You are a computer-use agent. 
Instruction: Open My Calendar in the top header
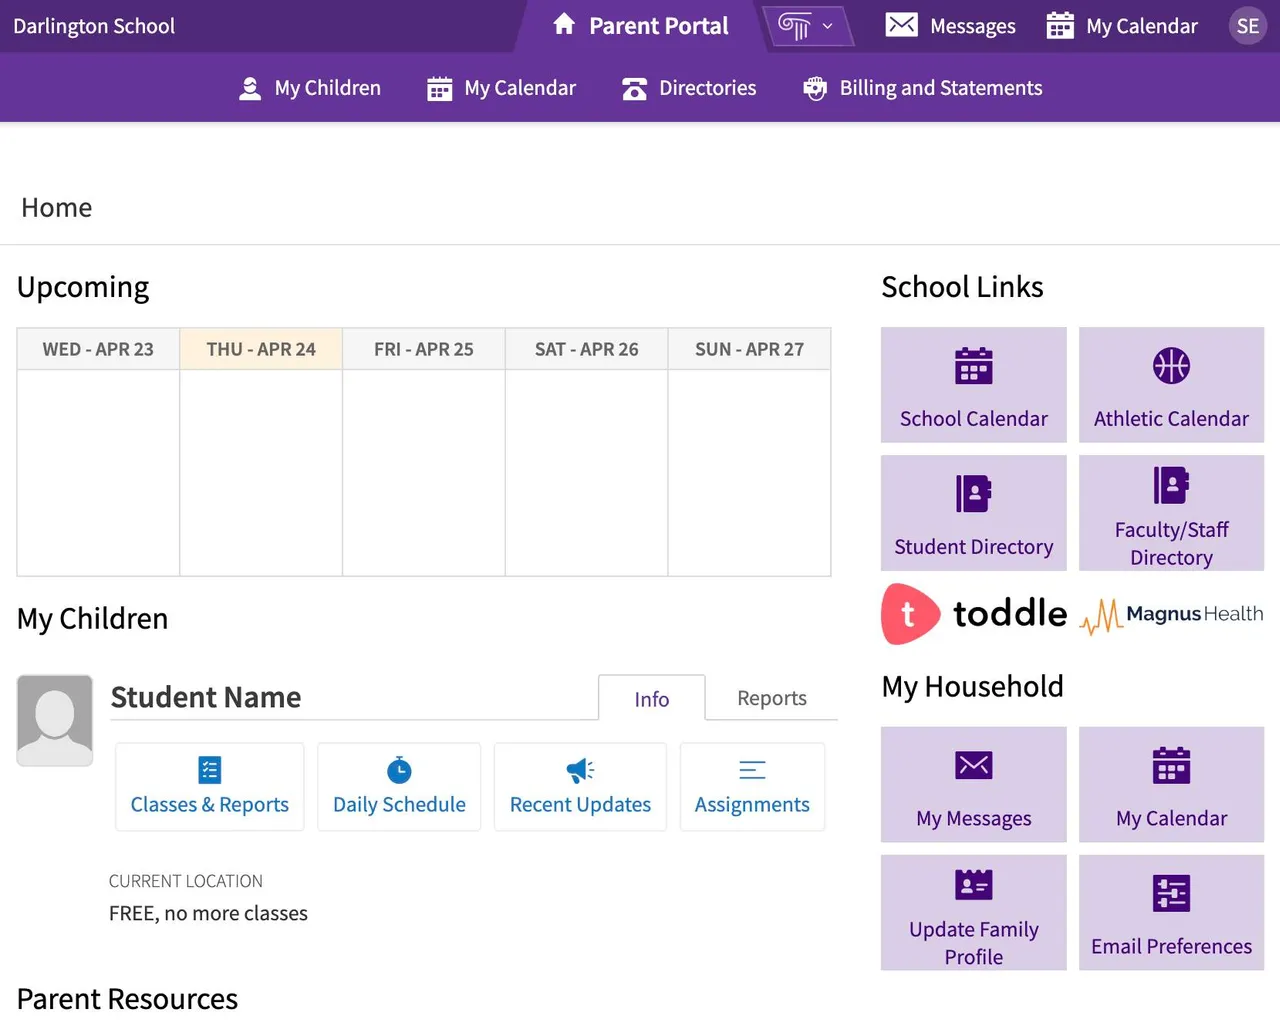[1122, 26]
